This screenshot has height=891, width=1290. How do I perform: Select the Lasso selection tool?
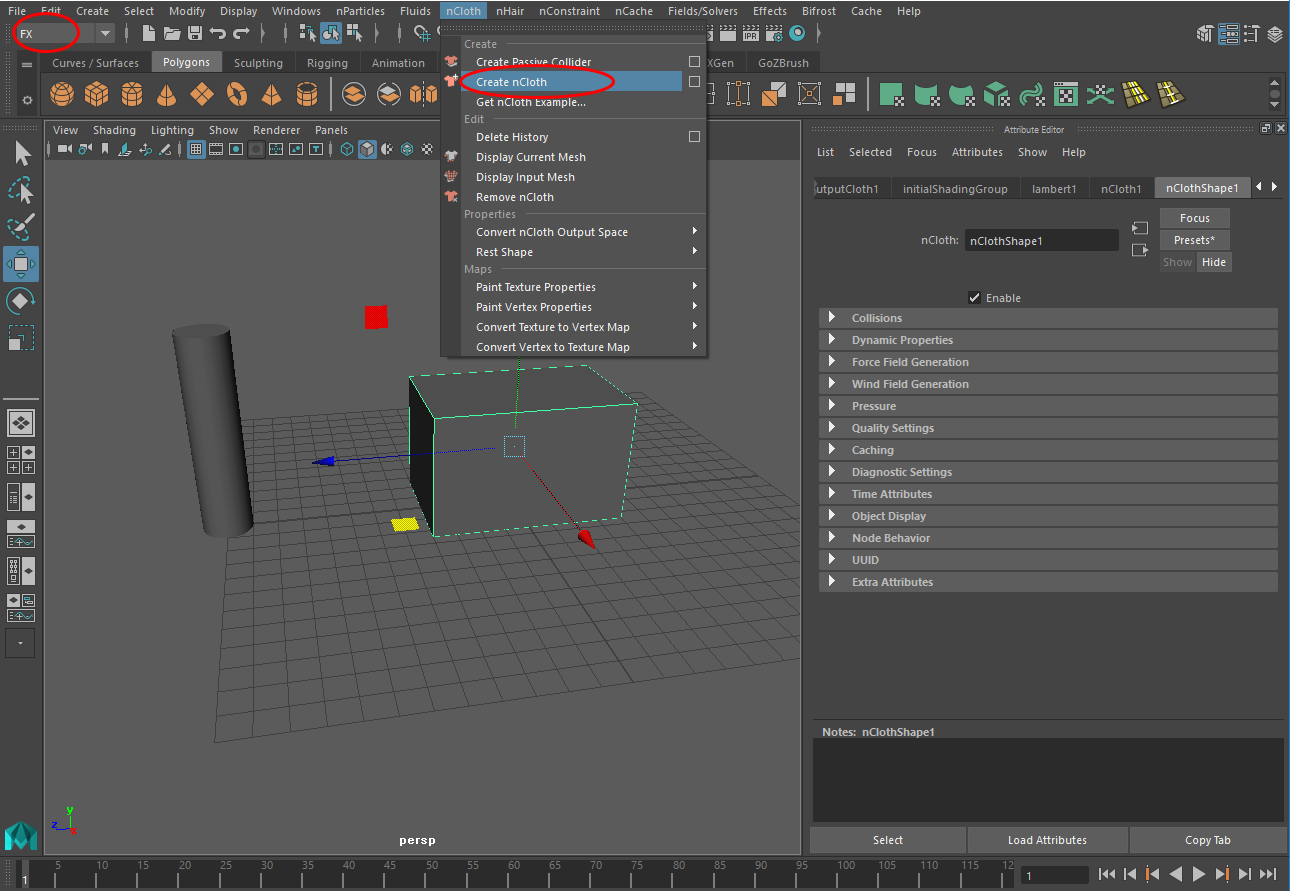pyautogui.click(x=22, y=190)
